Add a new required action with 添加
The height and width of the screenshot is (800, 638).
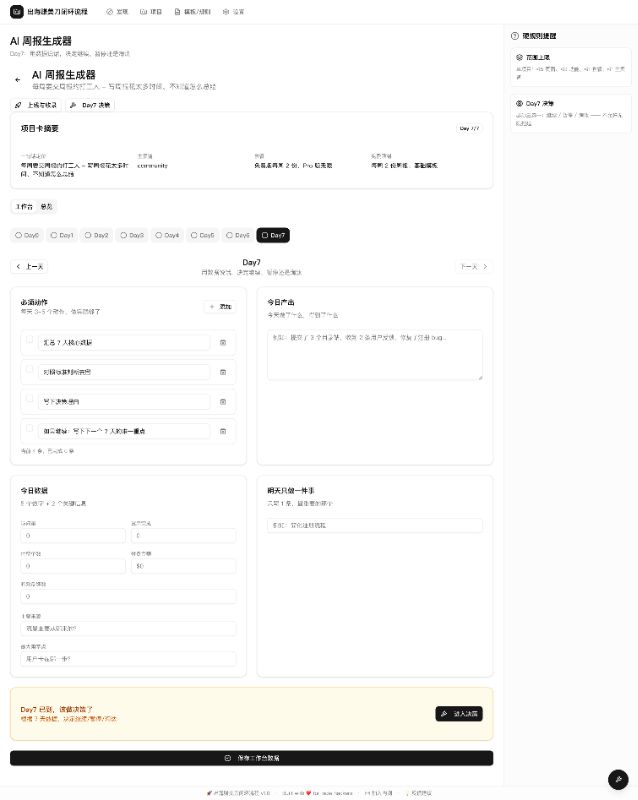(220, 307)
